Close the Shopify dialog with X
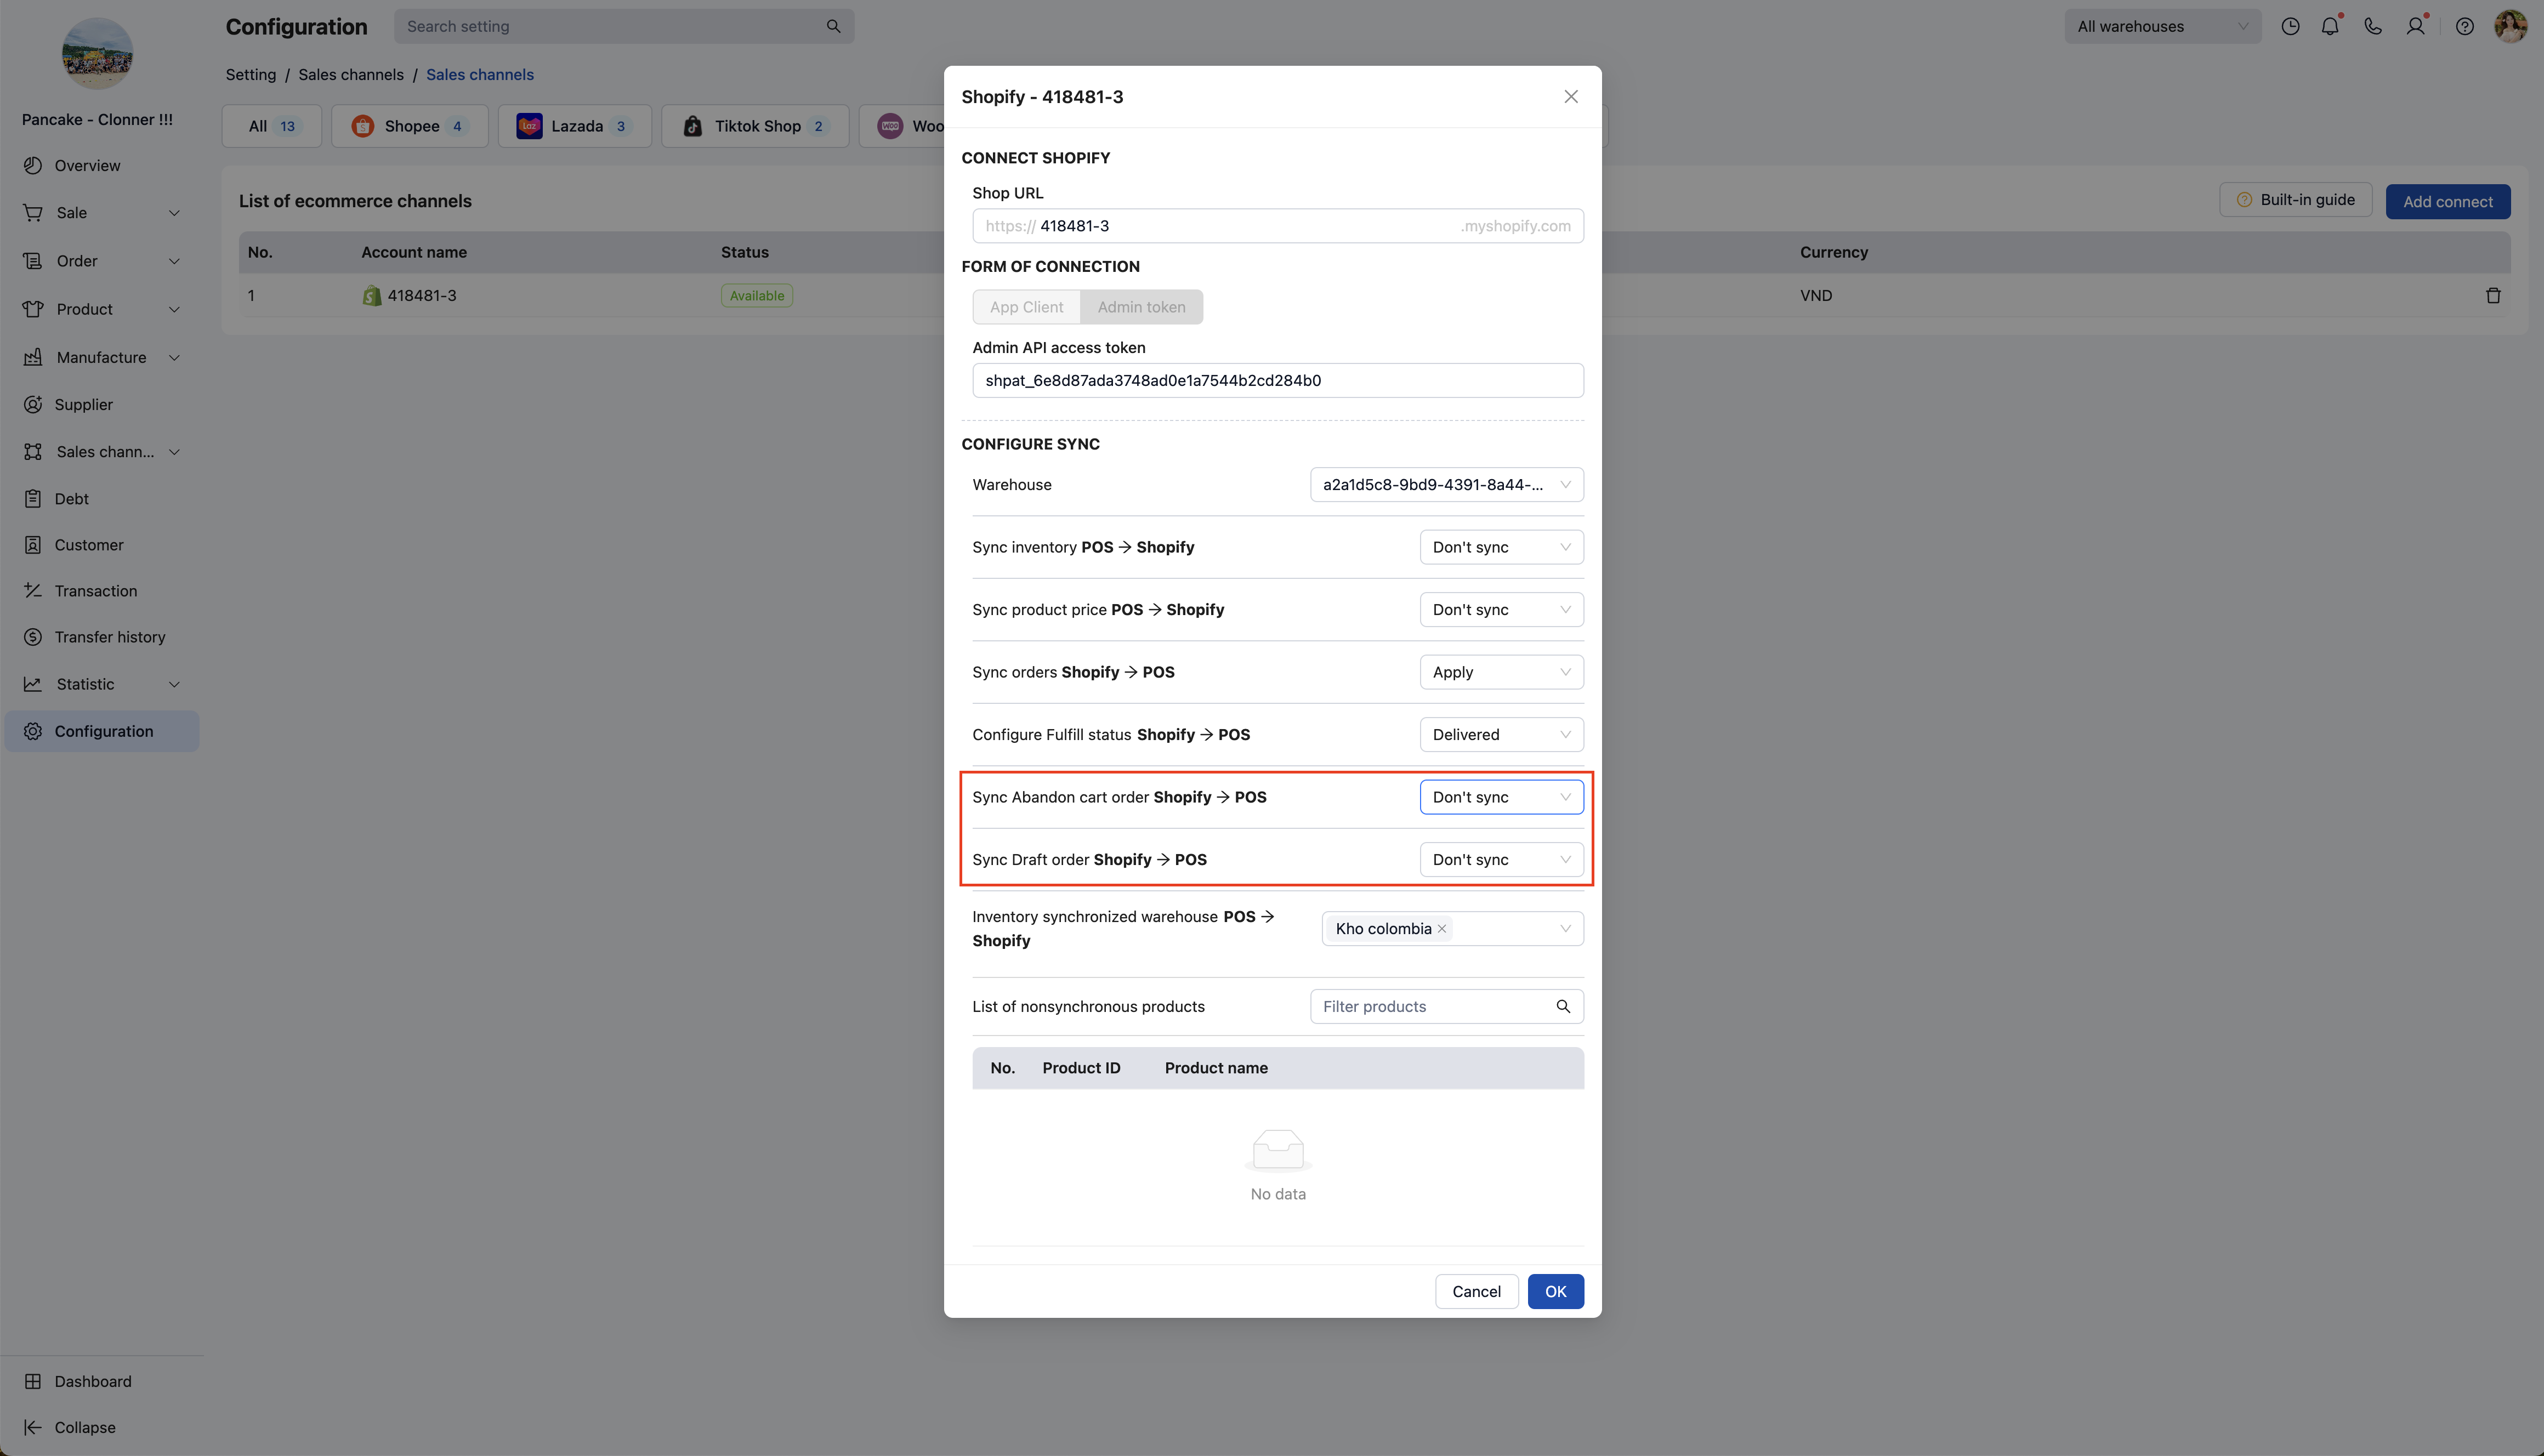This screenshot has width=2544, height=1456. click(x=1571, y=97)
